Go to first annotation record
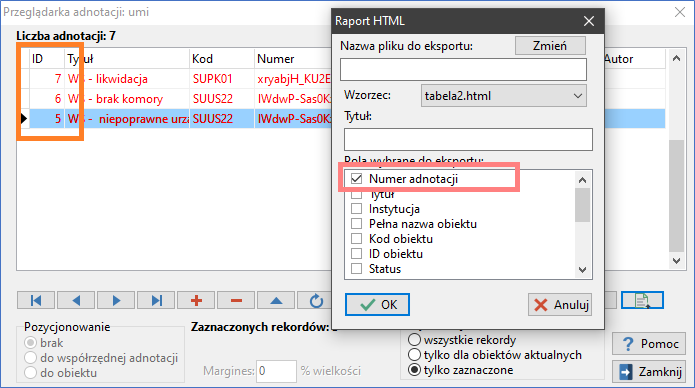 [x=36, y=300]
